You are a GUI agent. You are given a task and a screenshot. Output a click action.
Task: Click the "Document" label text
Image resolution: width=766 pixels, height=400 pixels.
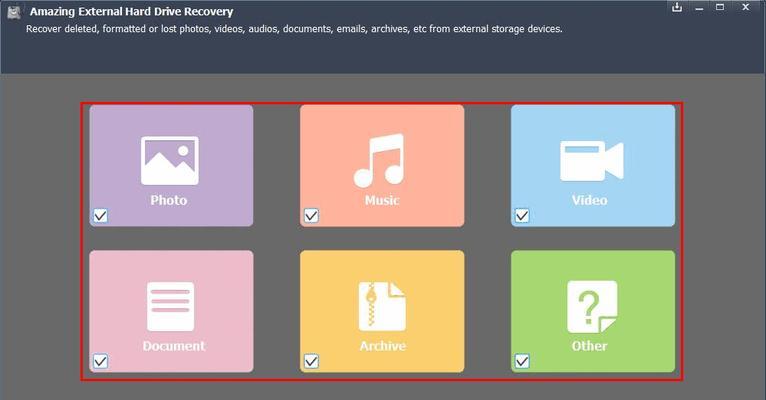point(174,346)
